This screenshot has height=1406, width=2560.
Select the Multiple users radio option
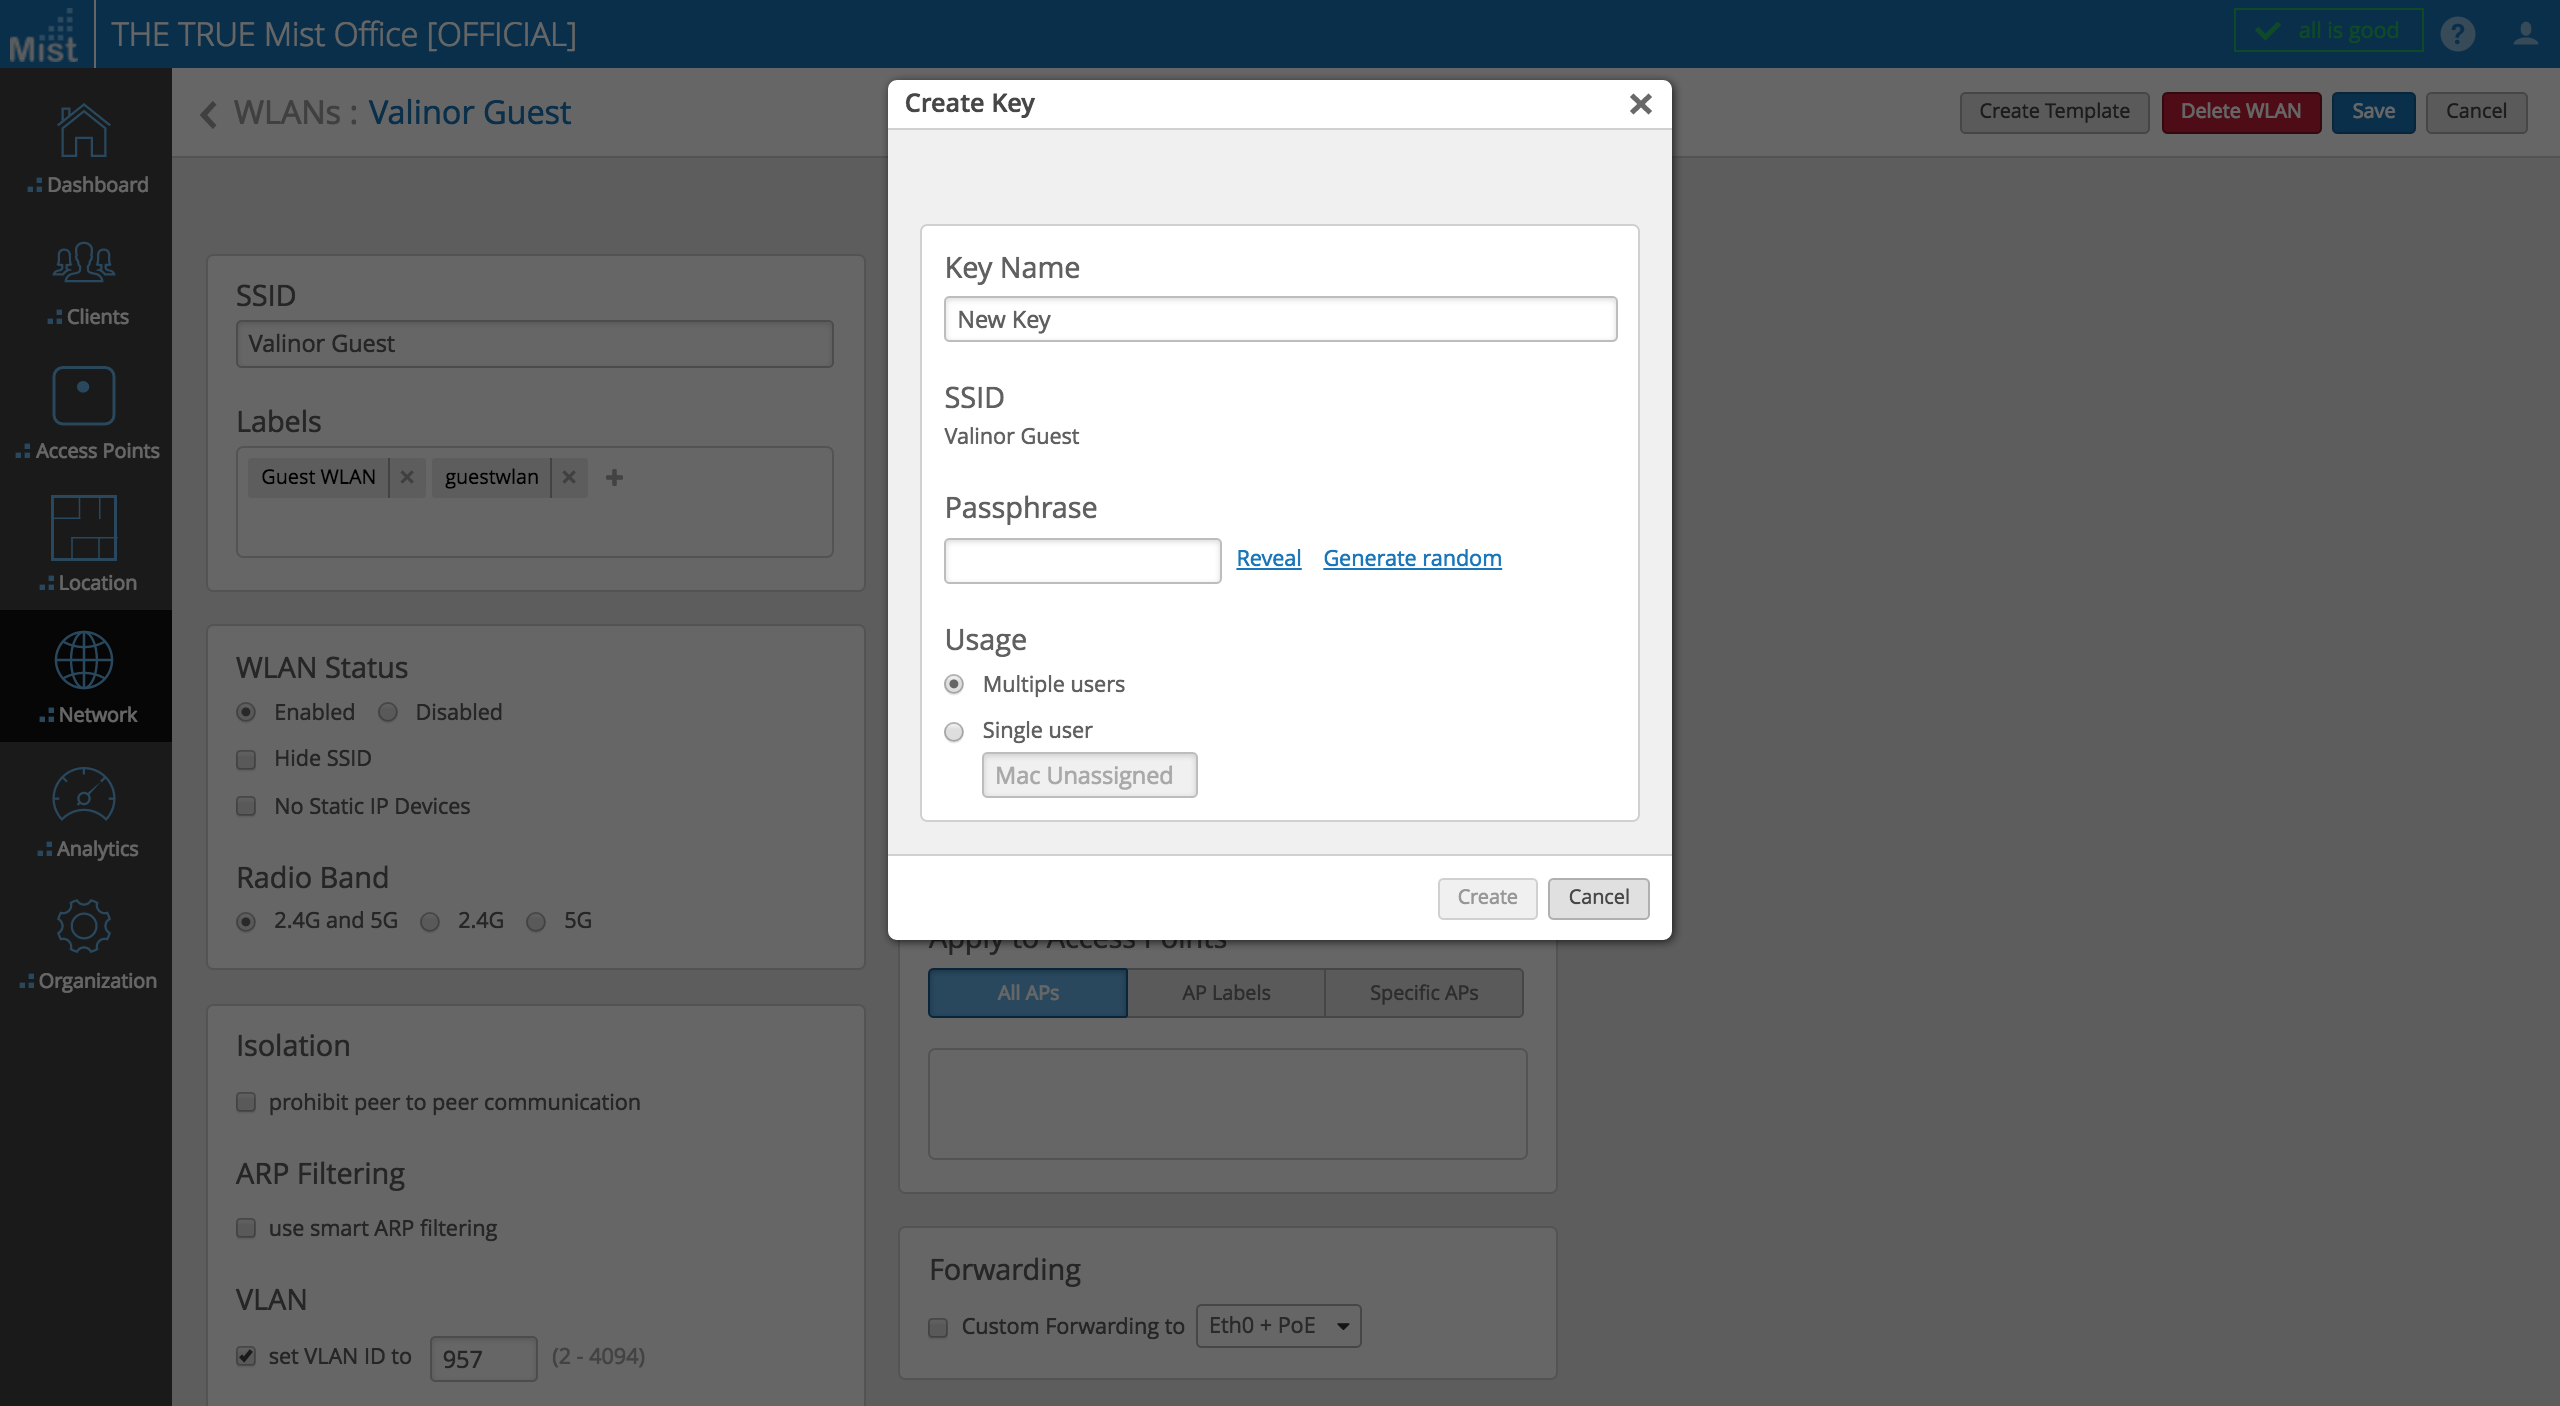954,685
